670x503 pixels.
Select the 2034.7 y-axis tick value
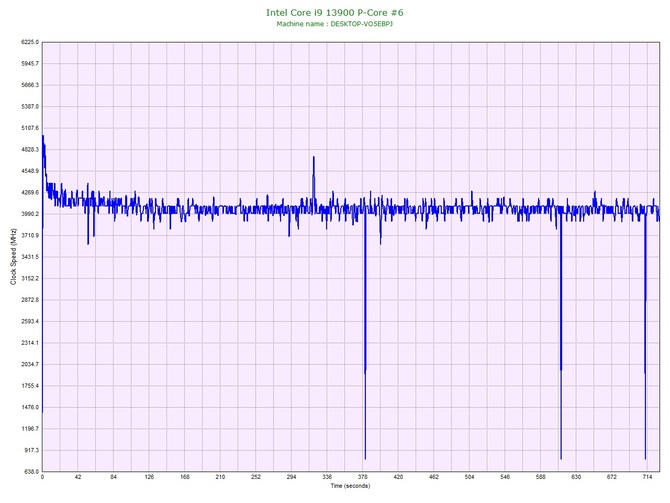pyautogui.click(x=30, y=365)
